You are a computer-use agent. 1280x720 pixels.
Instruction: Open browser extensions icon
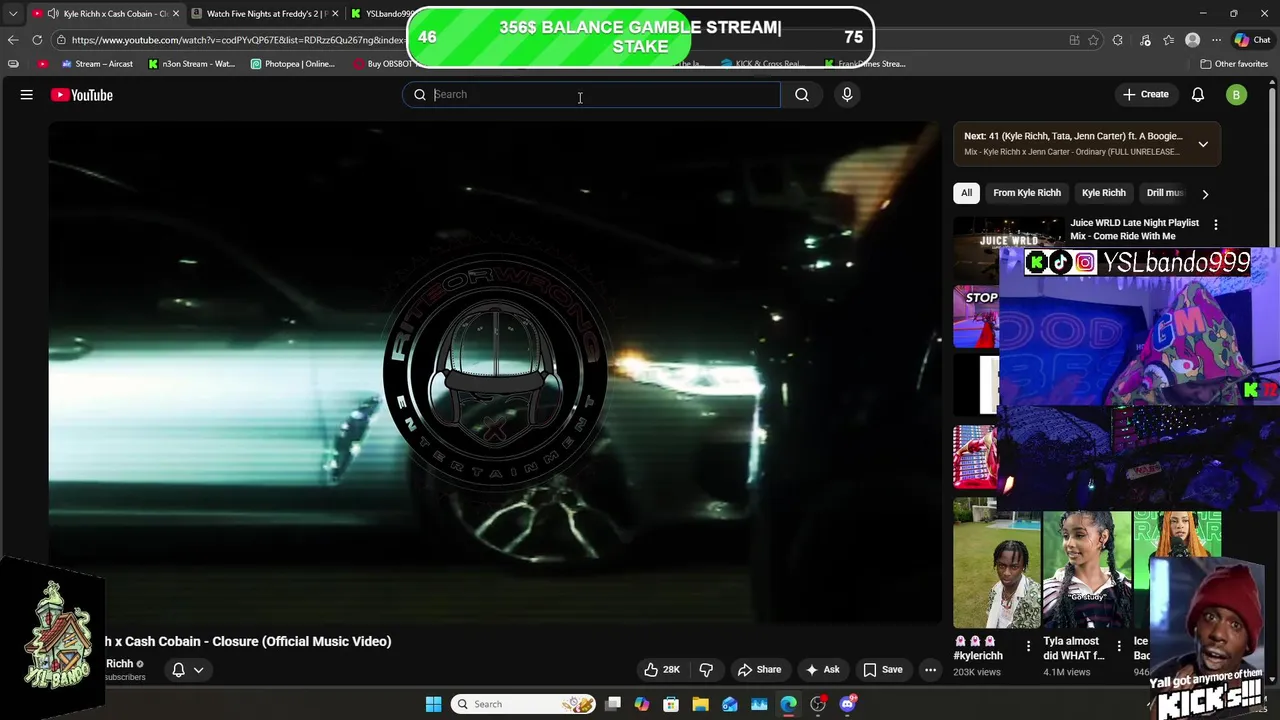coord(1118,40)
